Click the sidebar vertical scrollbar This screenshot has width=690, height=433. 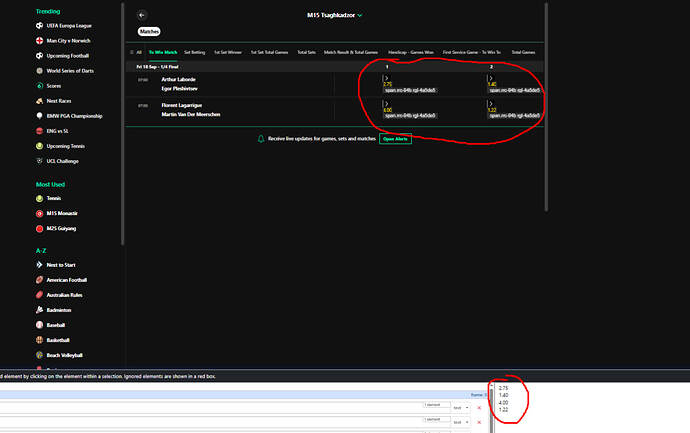(x=122, y=124)
